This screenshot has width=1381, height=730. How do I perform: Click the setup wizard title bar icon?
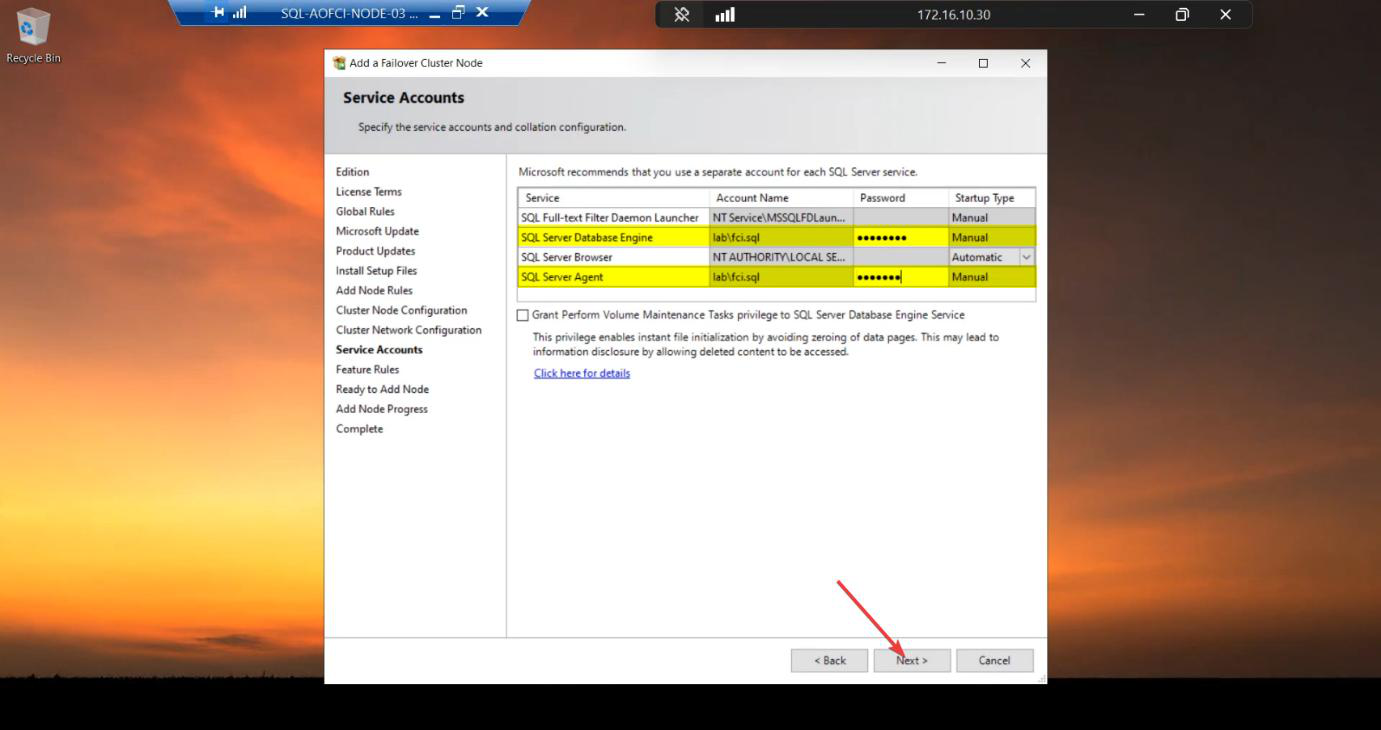coord(340,63)
